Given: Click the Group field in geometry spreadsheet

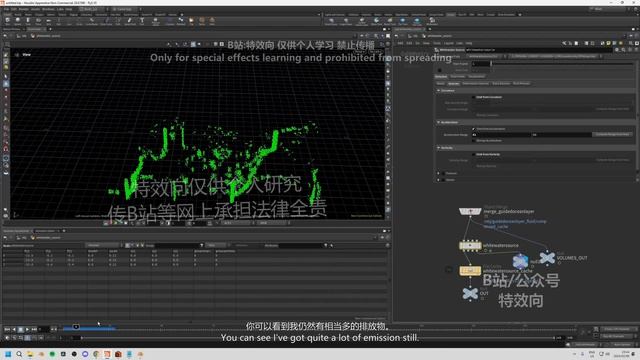Looking at the screenshot, I should (x=178, y=246).
